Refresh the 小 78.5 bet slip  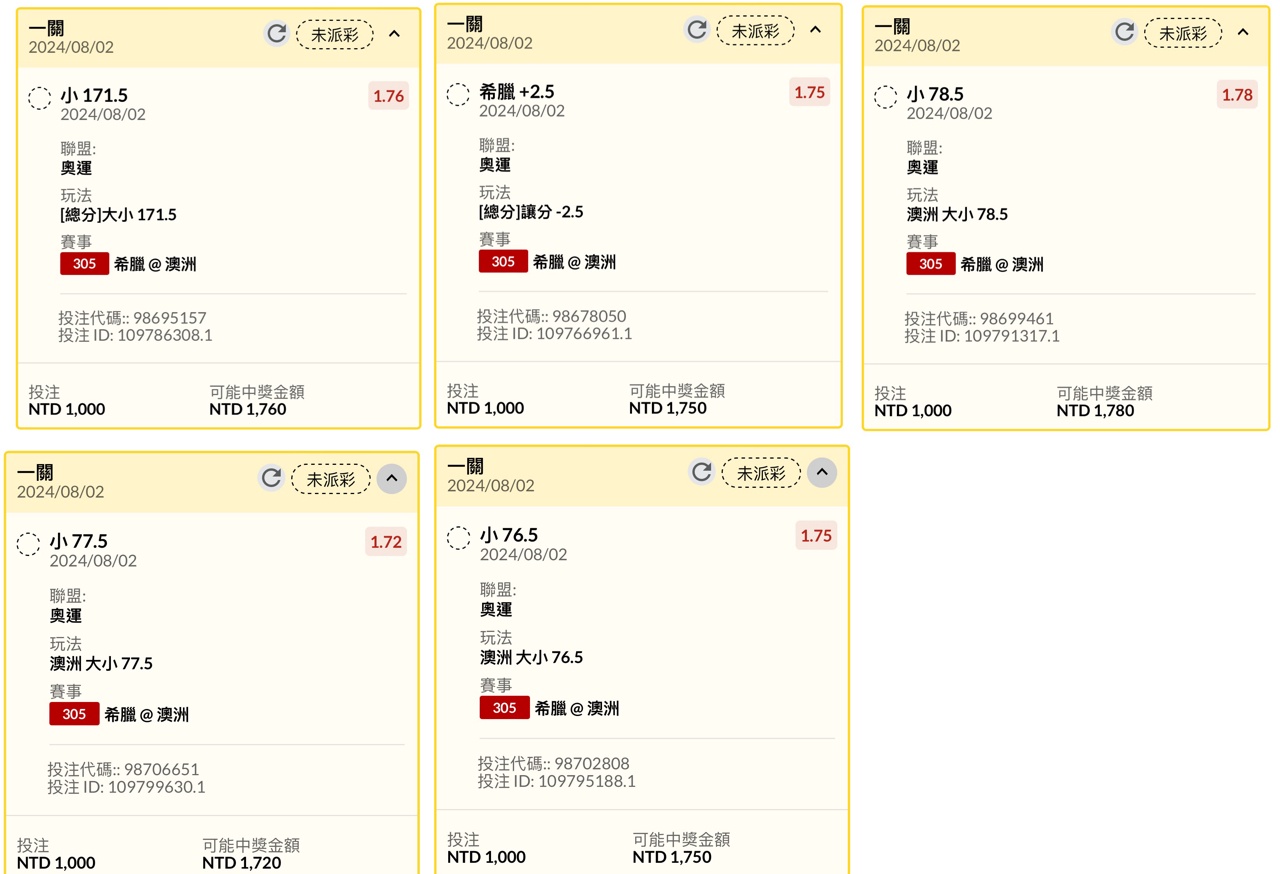(x=1124, y=32)
